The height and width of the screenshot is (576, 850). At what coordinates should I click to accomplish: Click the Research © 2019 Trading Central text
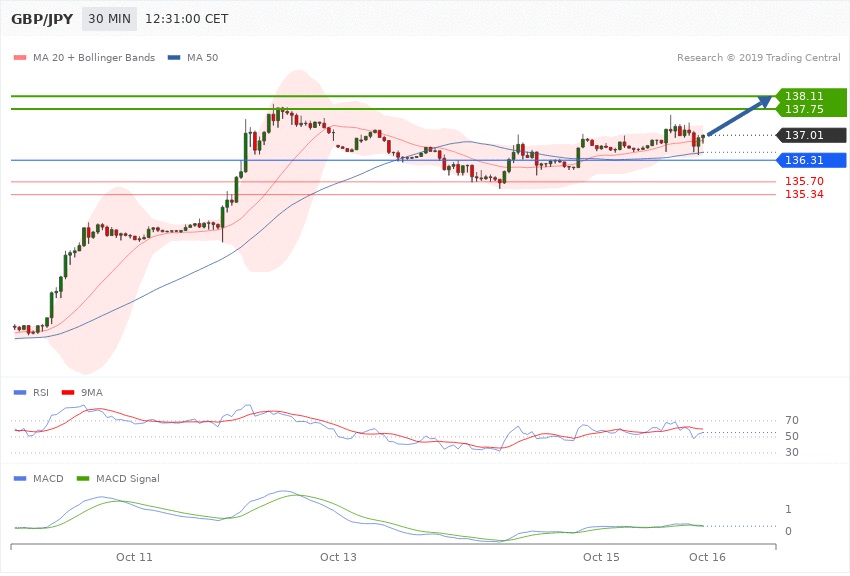758,58
